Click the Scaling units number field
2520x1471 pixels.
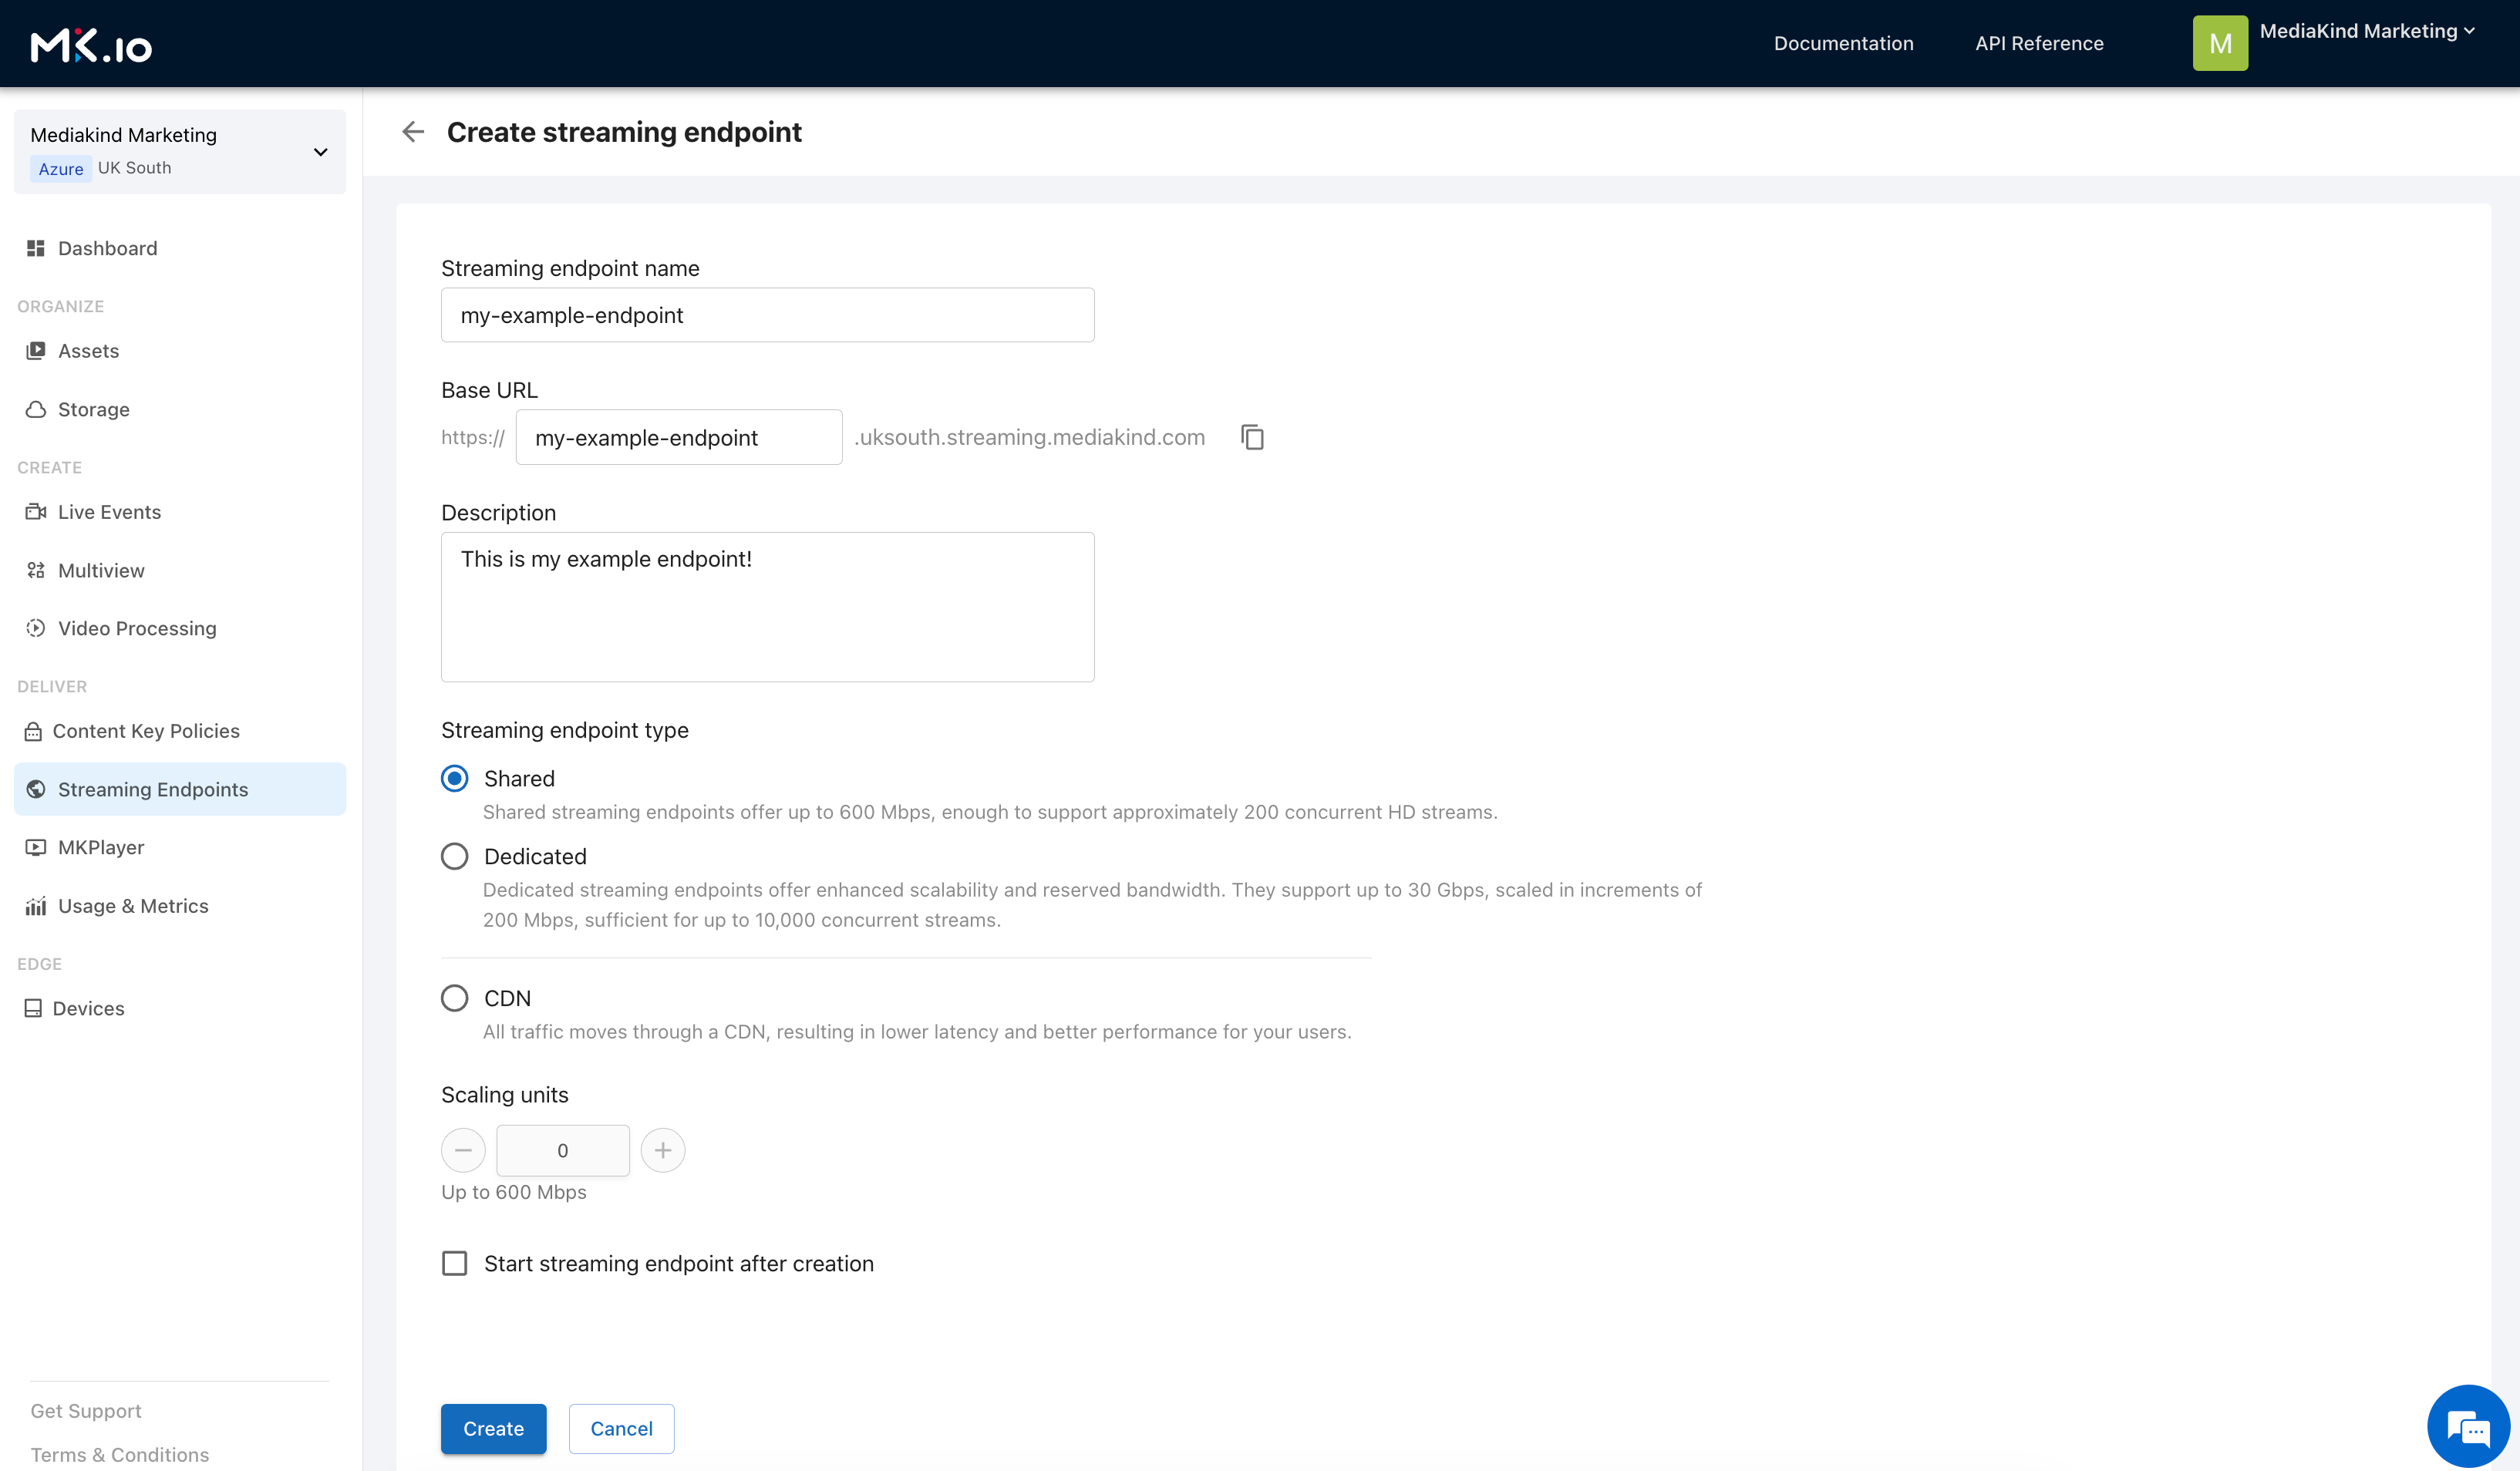pyautogui.click(x=563, y=1150)
